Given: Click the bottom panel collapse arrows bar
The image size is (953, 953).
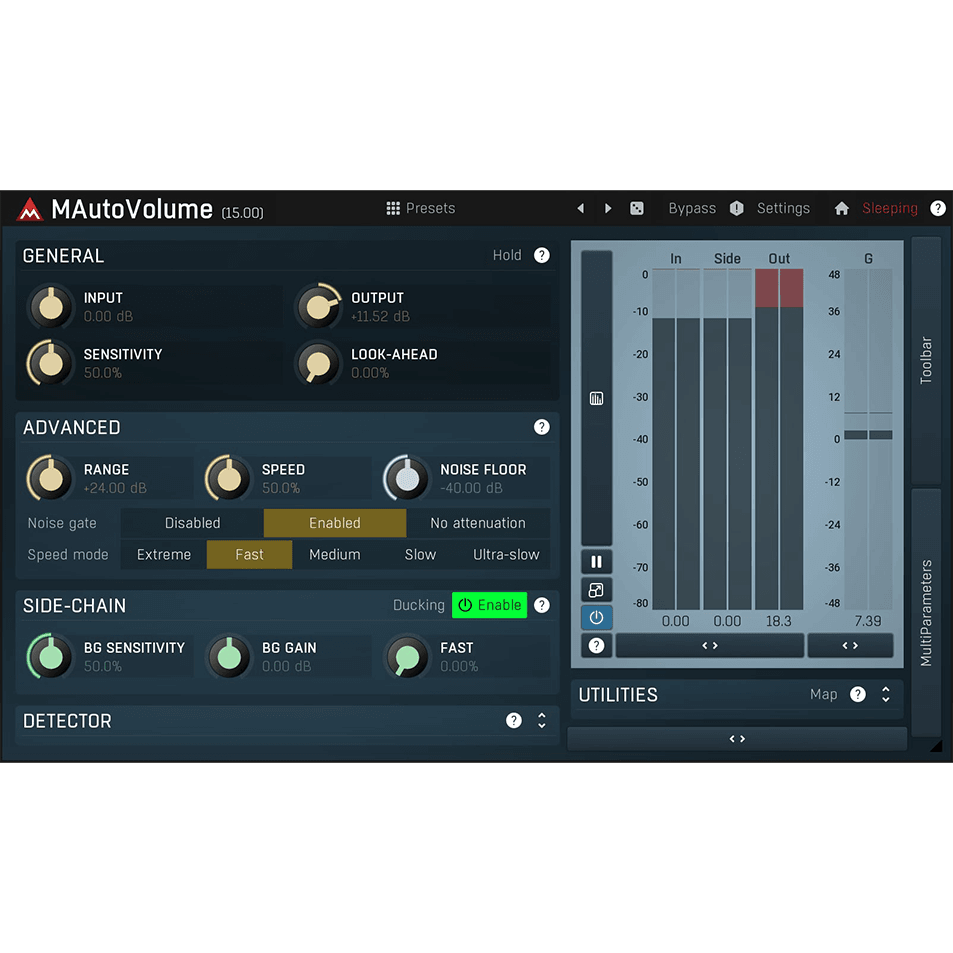Looking at the screenshot, I should pos(737,739).
